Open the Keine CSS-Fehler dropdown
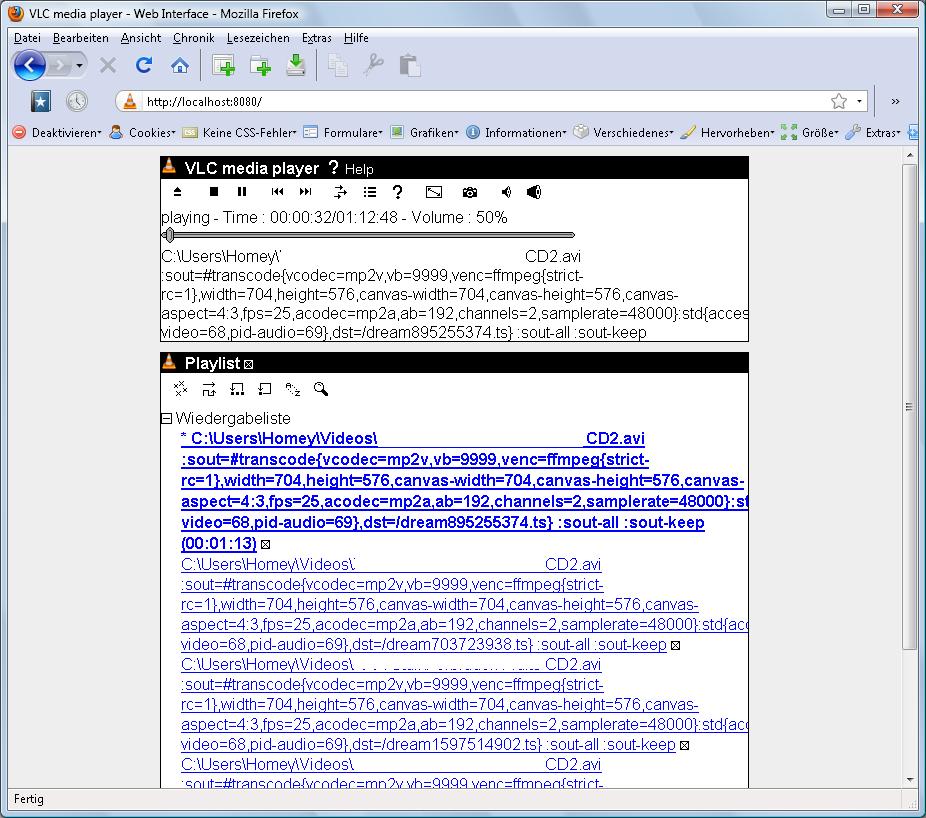Screen dimensions: 926x818 pos(240,133)
